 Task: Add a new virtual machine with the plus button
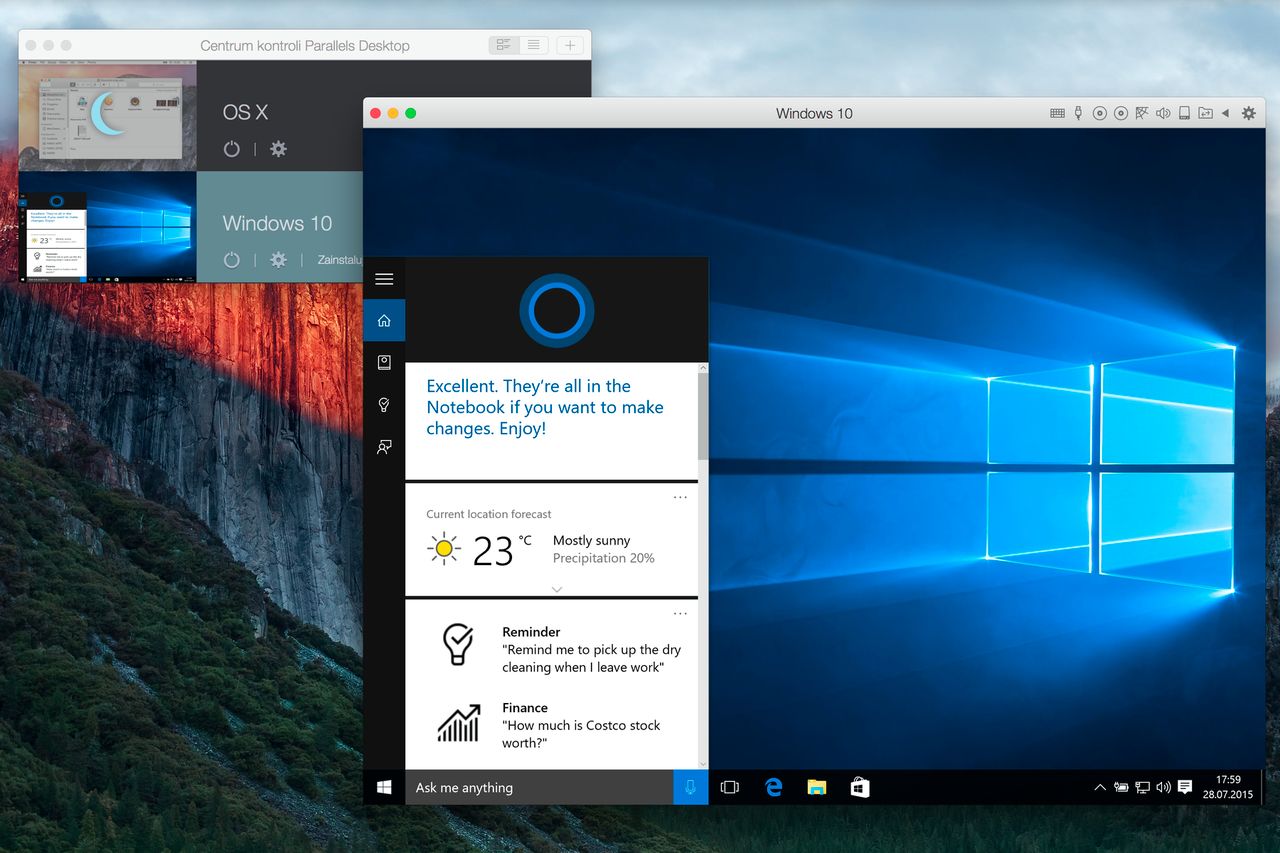(x=569, y=45)
